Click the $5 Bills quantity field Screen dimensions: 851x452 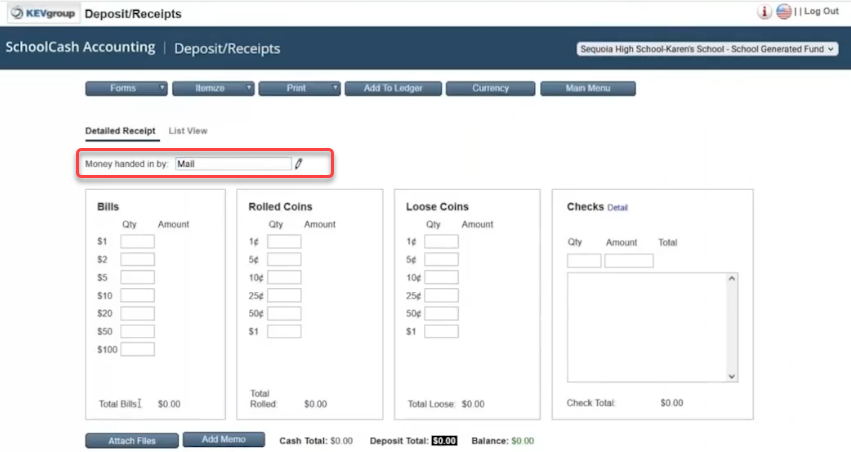pyautogui.click(x=137, y=277)
